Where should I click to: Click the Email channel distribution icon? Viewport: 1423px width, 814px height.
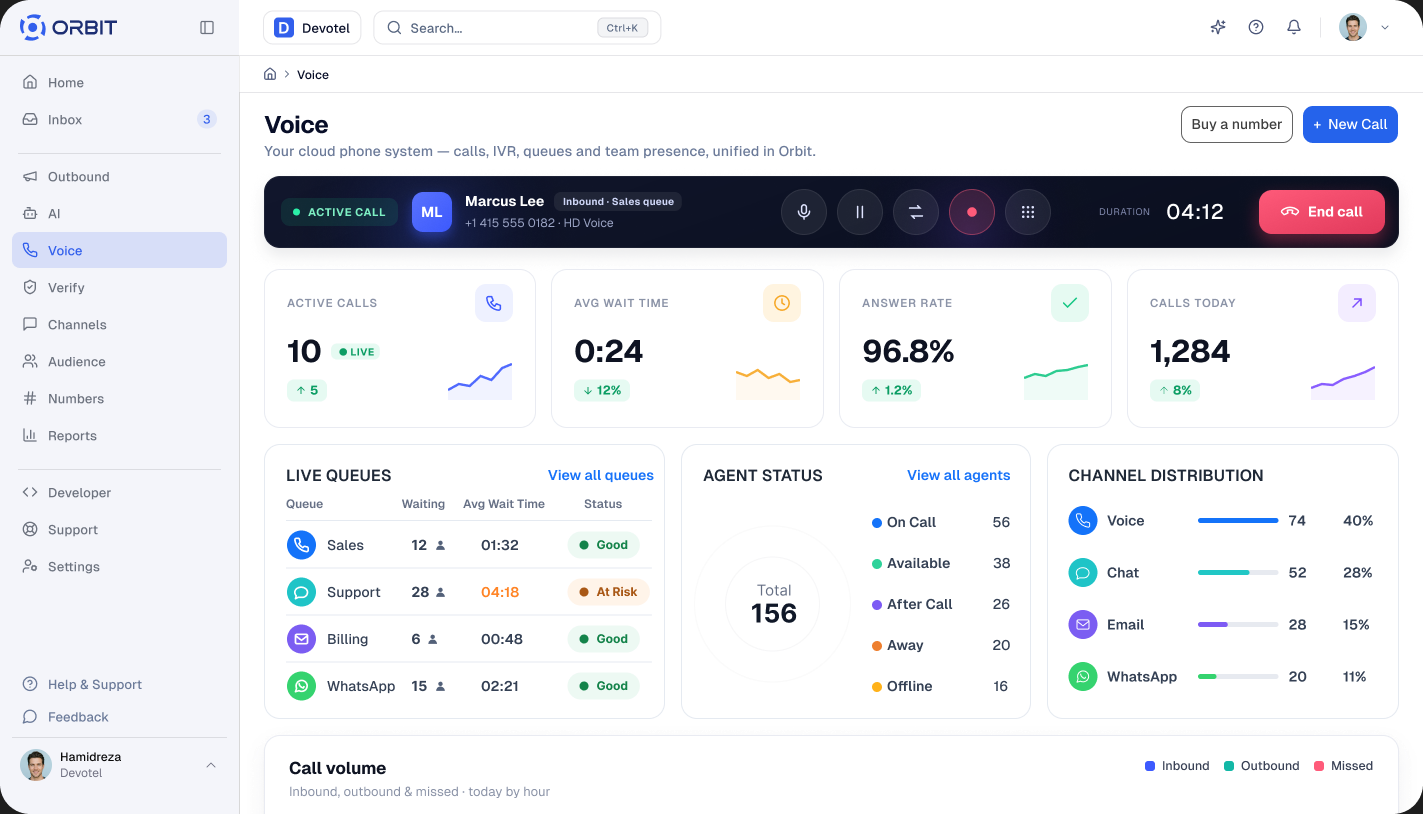coord(1083,625)
